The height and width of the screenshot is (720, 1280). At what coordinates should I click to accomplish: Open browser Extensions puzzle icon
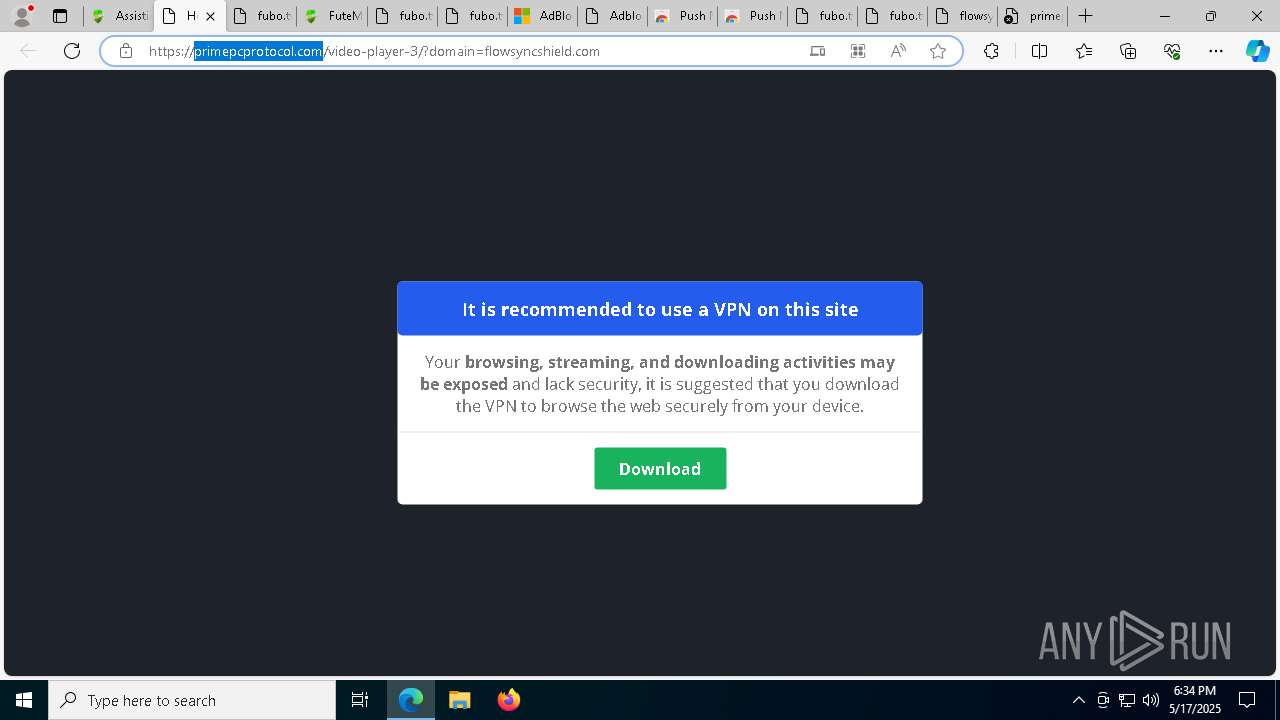(x=991, y=51)
